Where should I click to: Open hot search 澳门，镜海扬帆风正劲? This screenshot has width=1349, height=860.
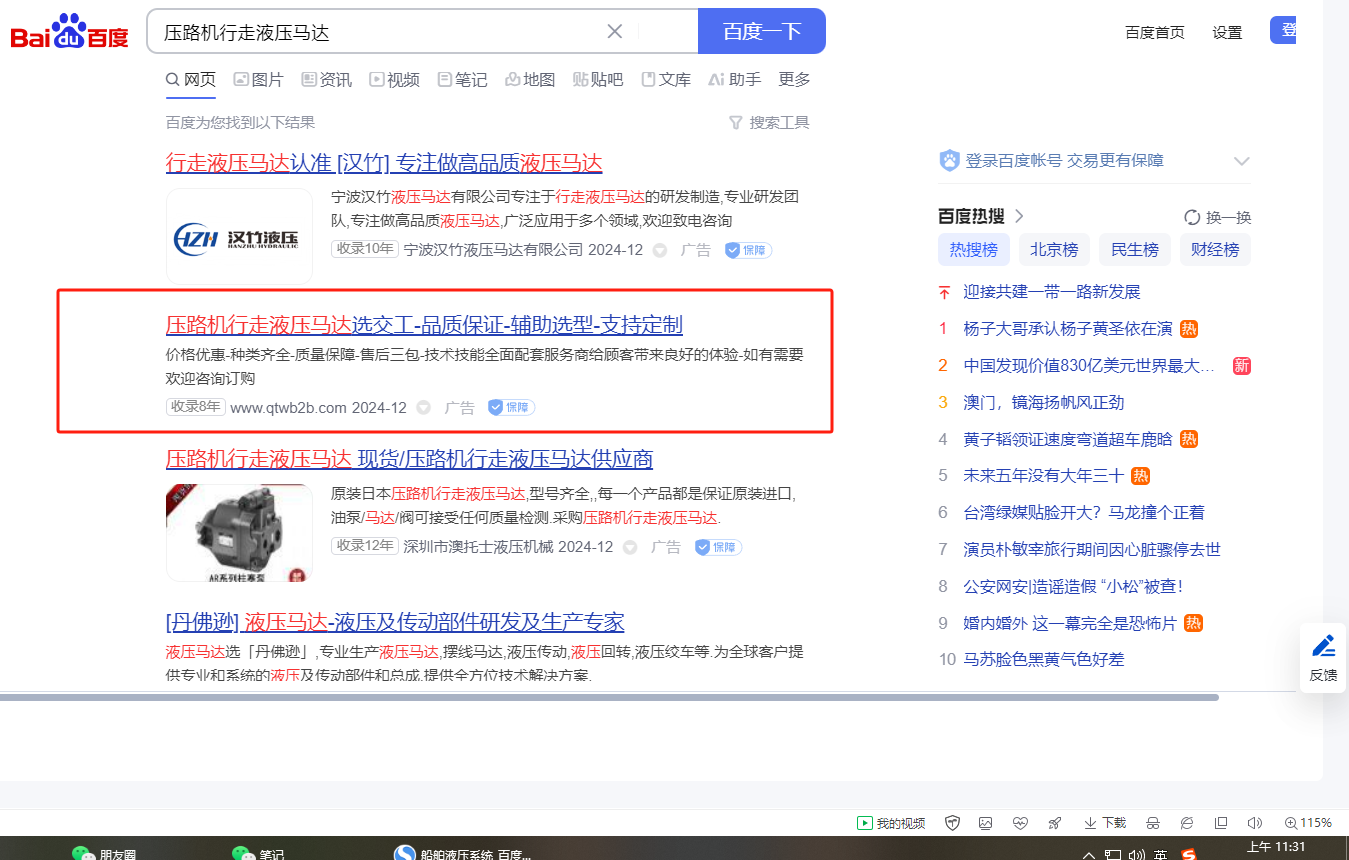[1044, 402]
